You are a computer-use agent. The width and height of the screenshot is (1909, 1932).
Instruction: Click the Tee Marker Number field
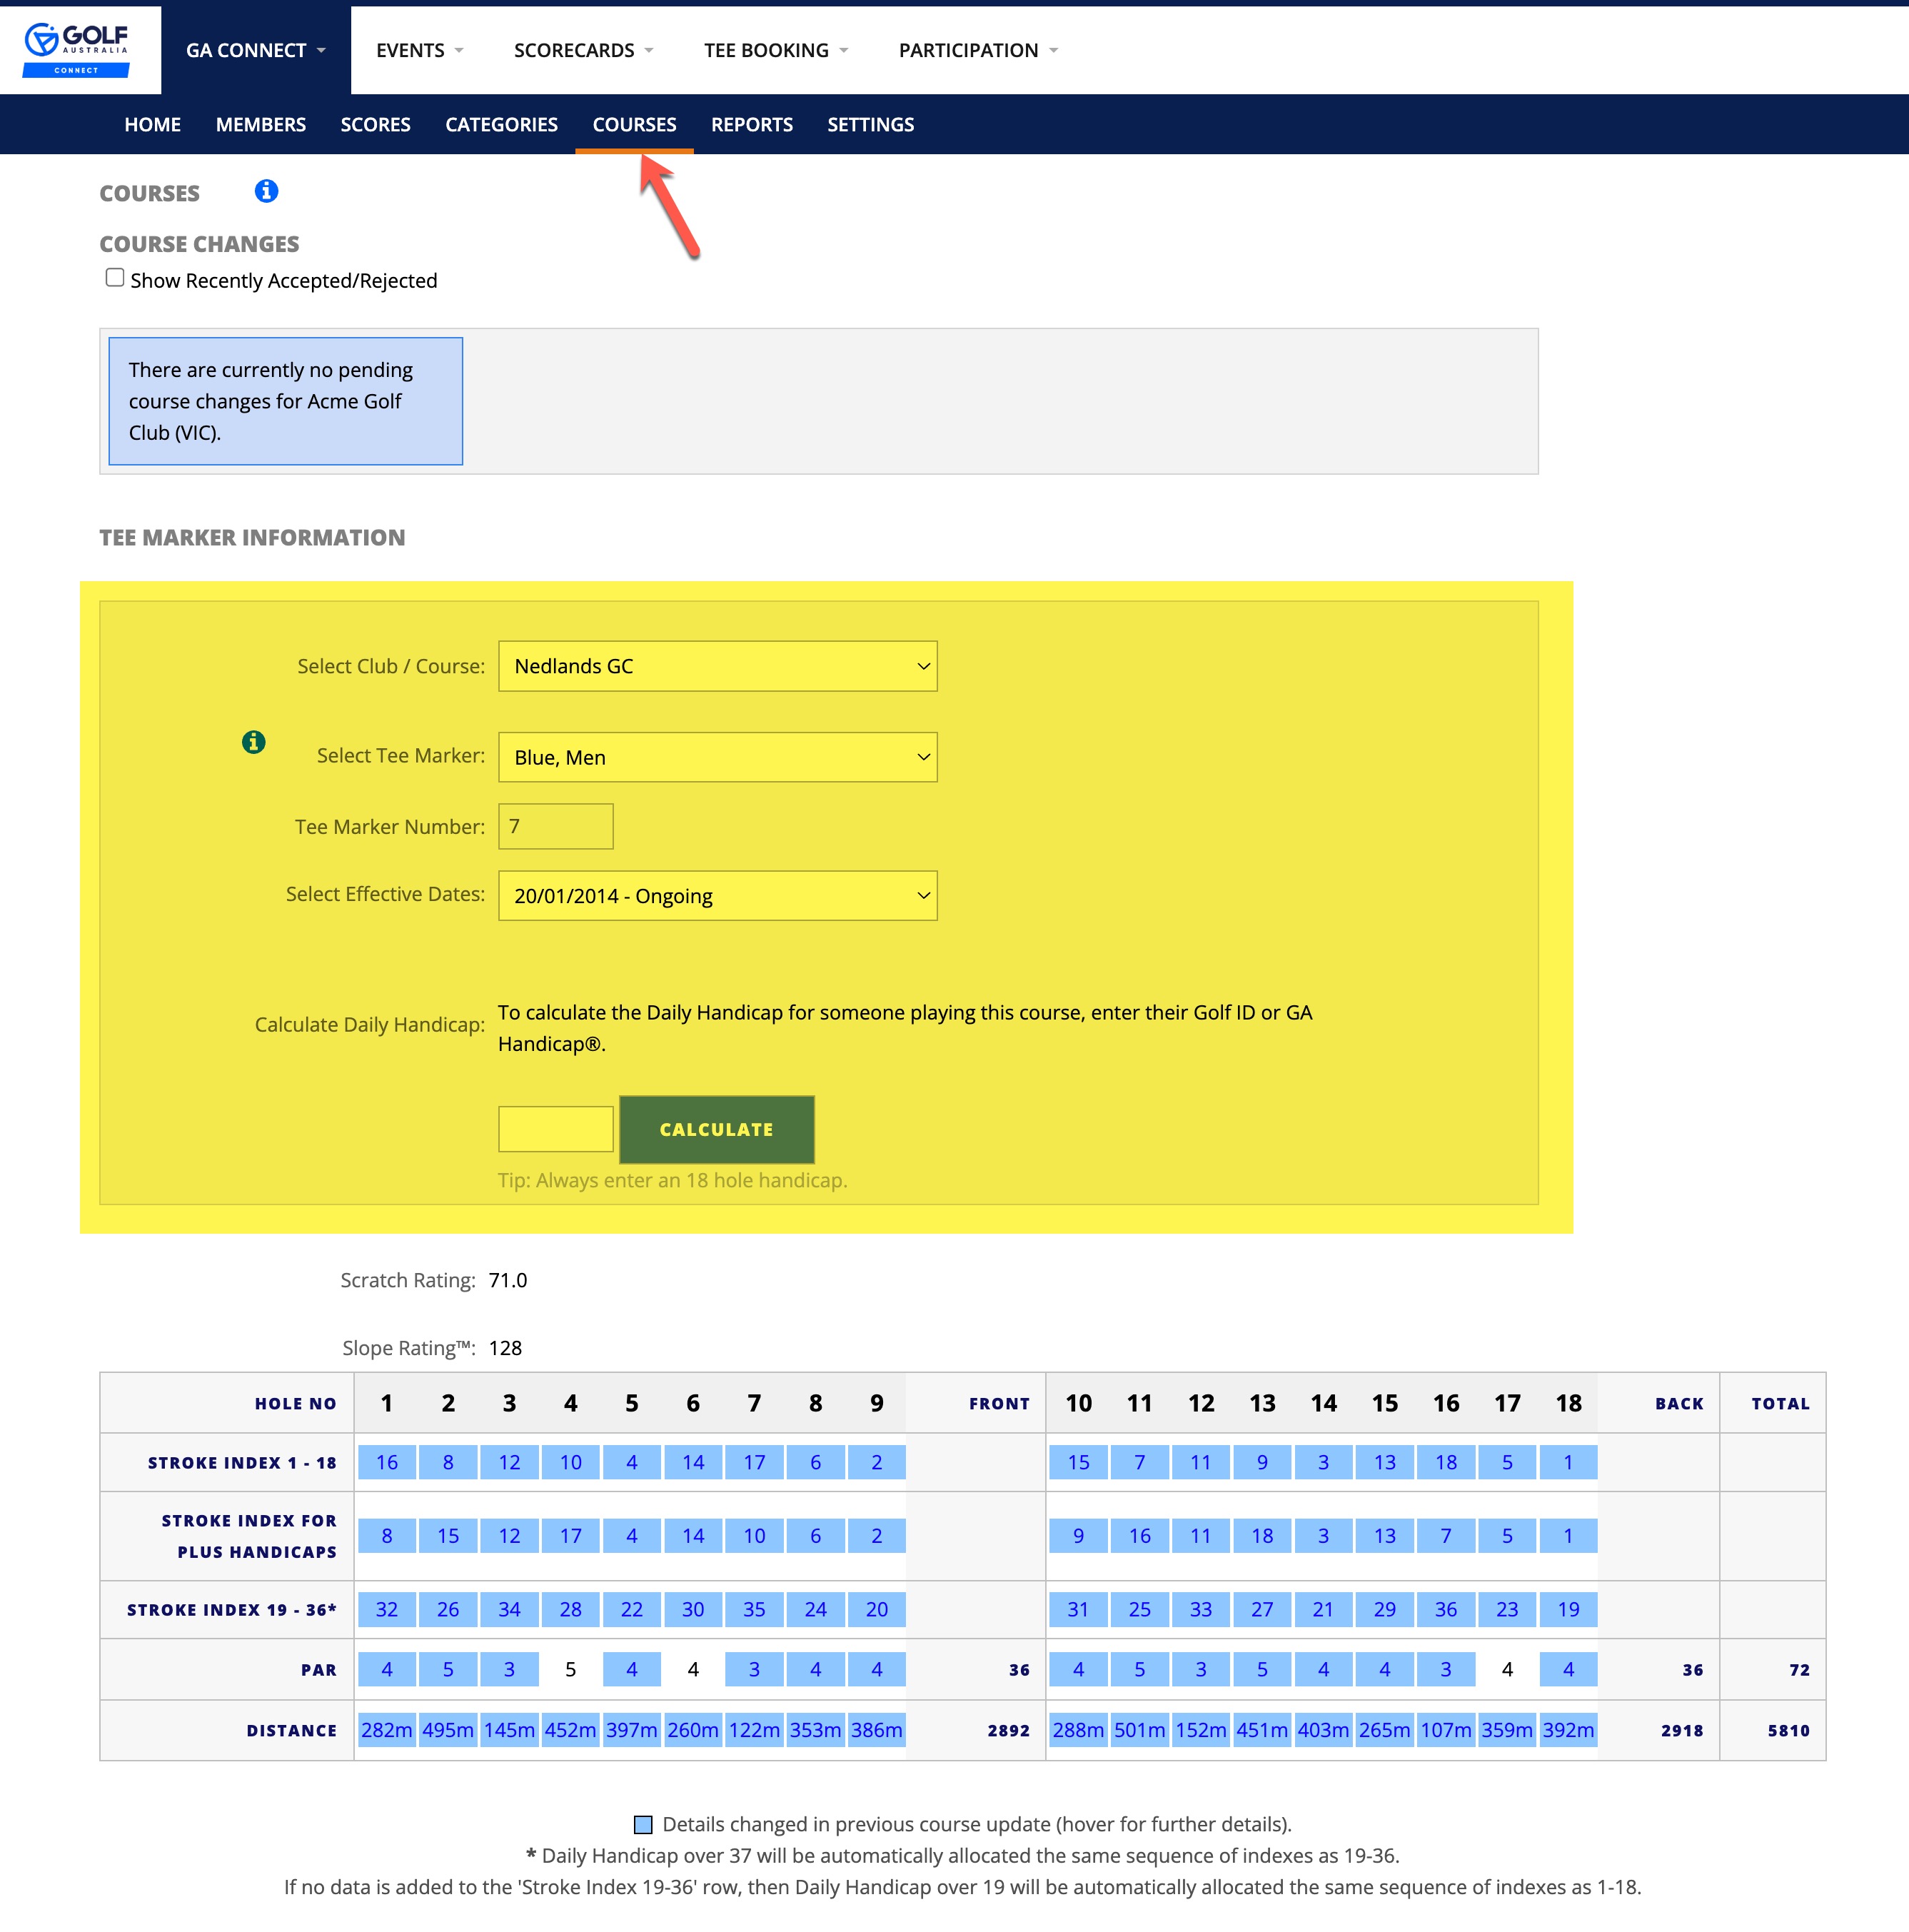pos(556,826)
